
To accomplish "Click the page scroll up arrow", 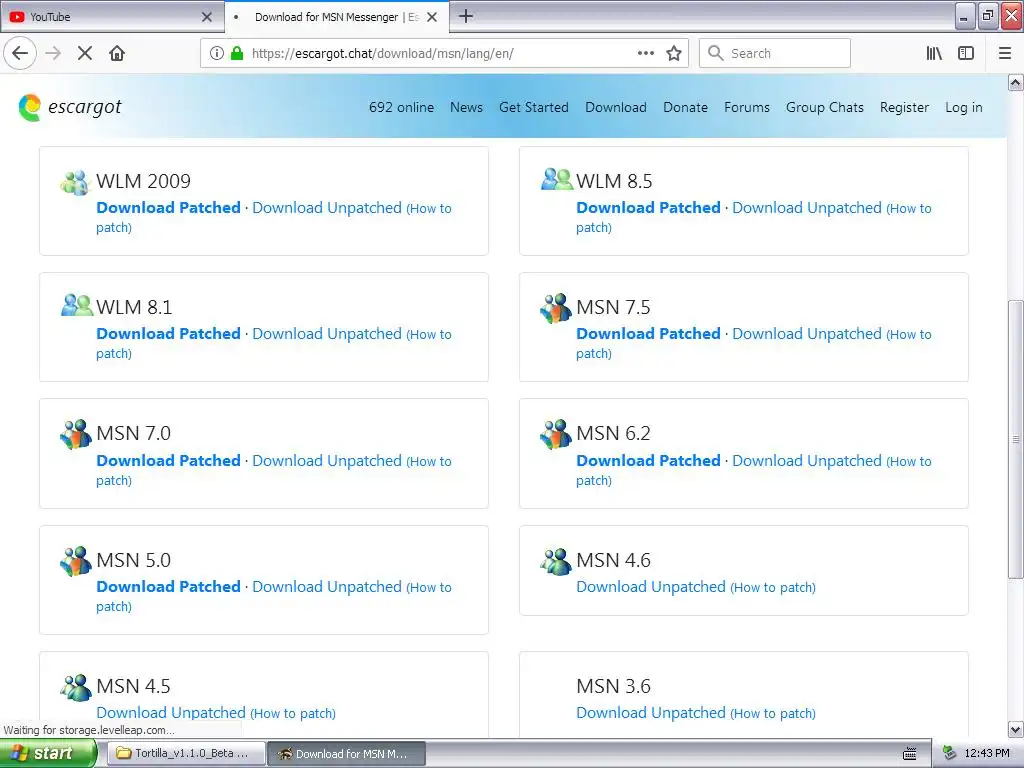I will point(1015,82).
